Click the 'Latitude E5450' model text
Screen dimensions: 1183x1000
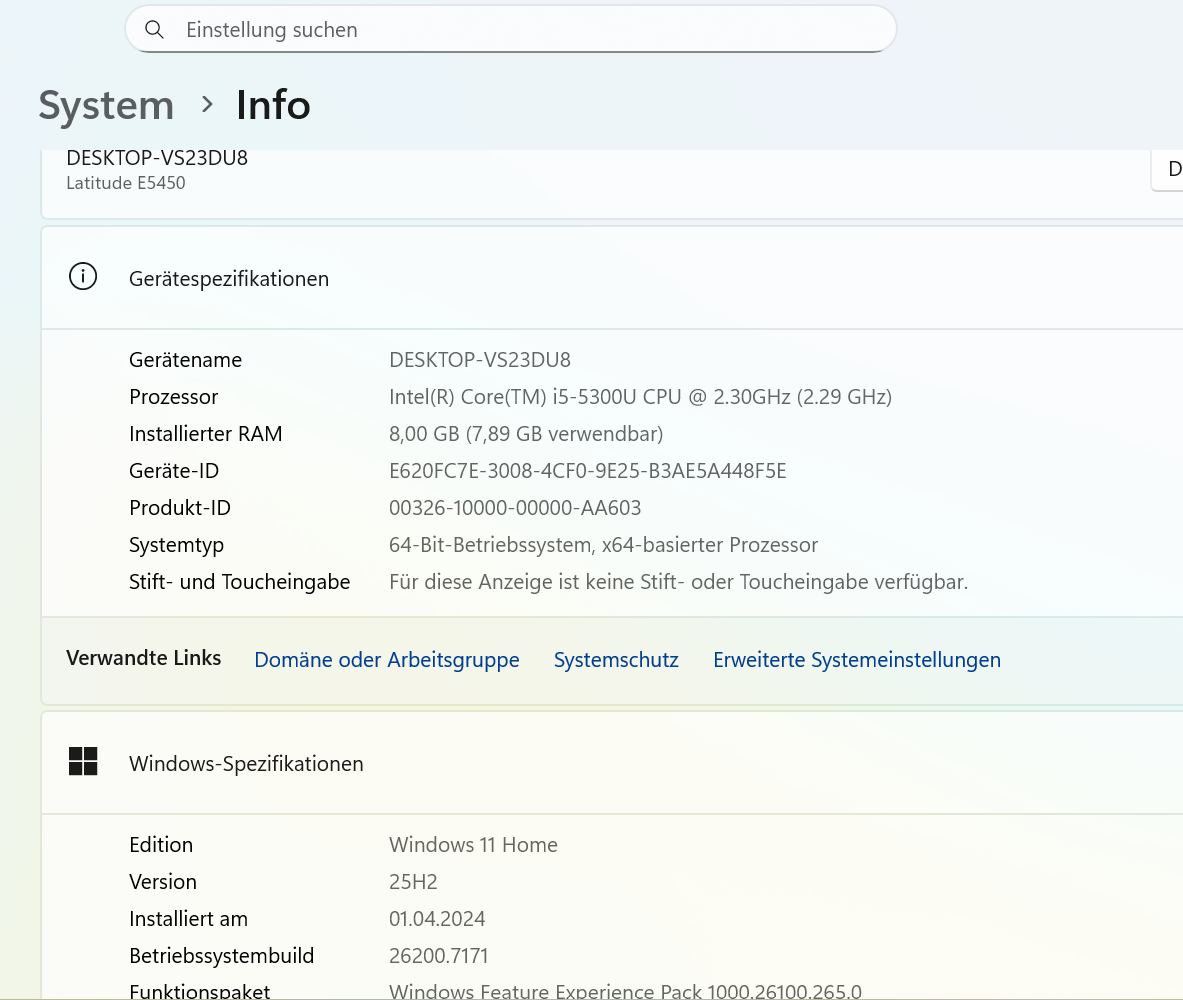126,183
